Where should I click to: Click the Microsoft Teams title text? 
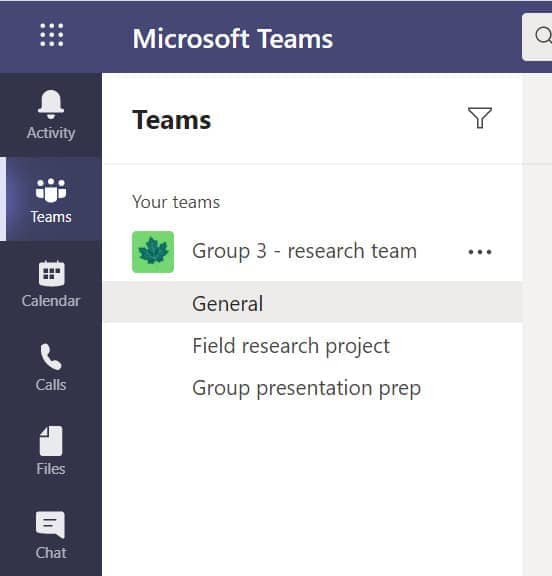233,38
